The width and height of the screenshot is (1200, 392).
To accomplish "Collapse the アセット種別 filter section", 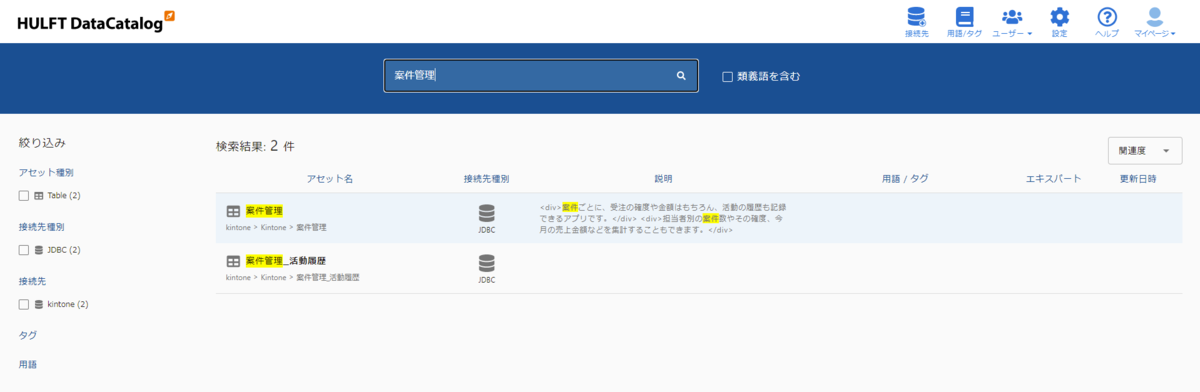I will (x=46, y=172).
